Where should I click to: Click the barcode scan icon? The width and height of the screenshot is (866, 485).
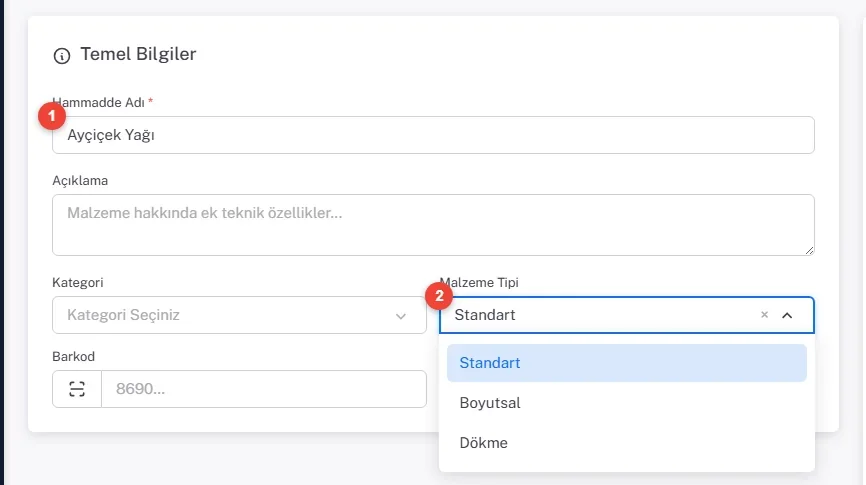77,389
